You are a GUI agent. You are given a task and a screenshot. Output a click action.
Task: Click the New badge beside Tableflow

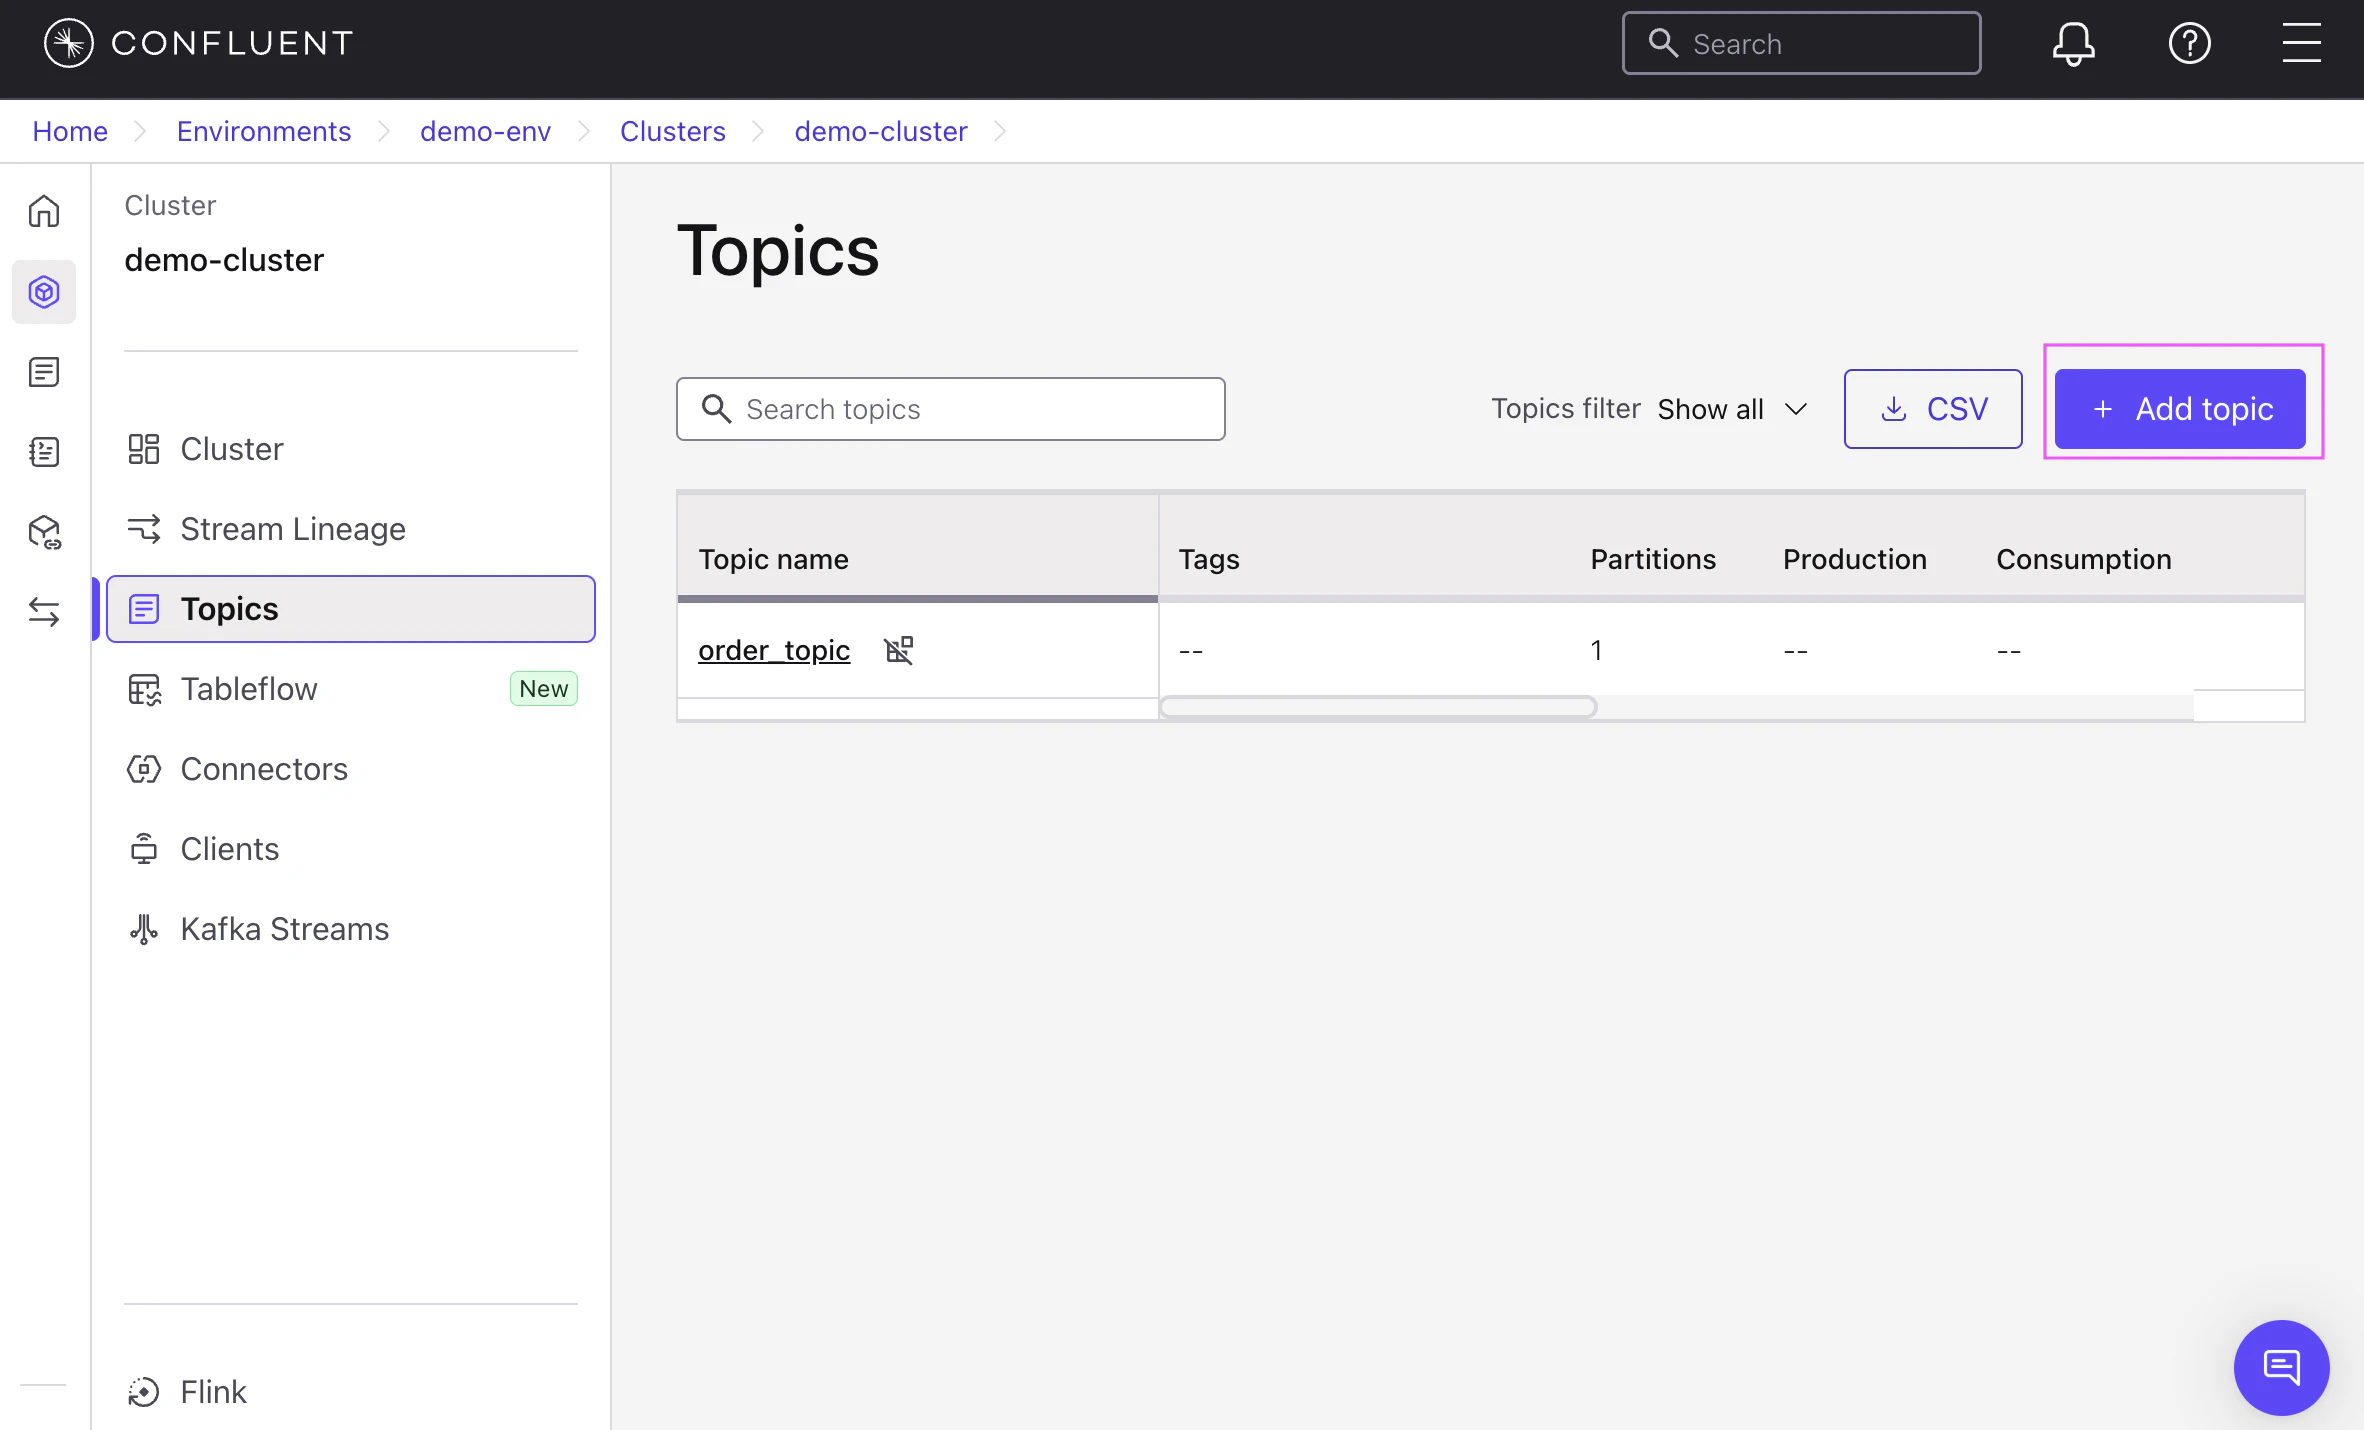click(x=544, y=689)
